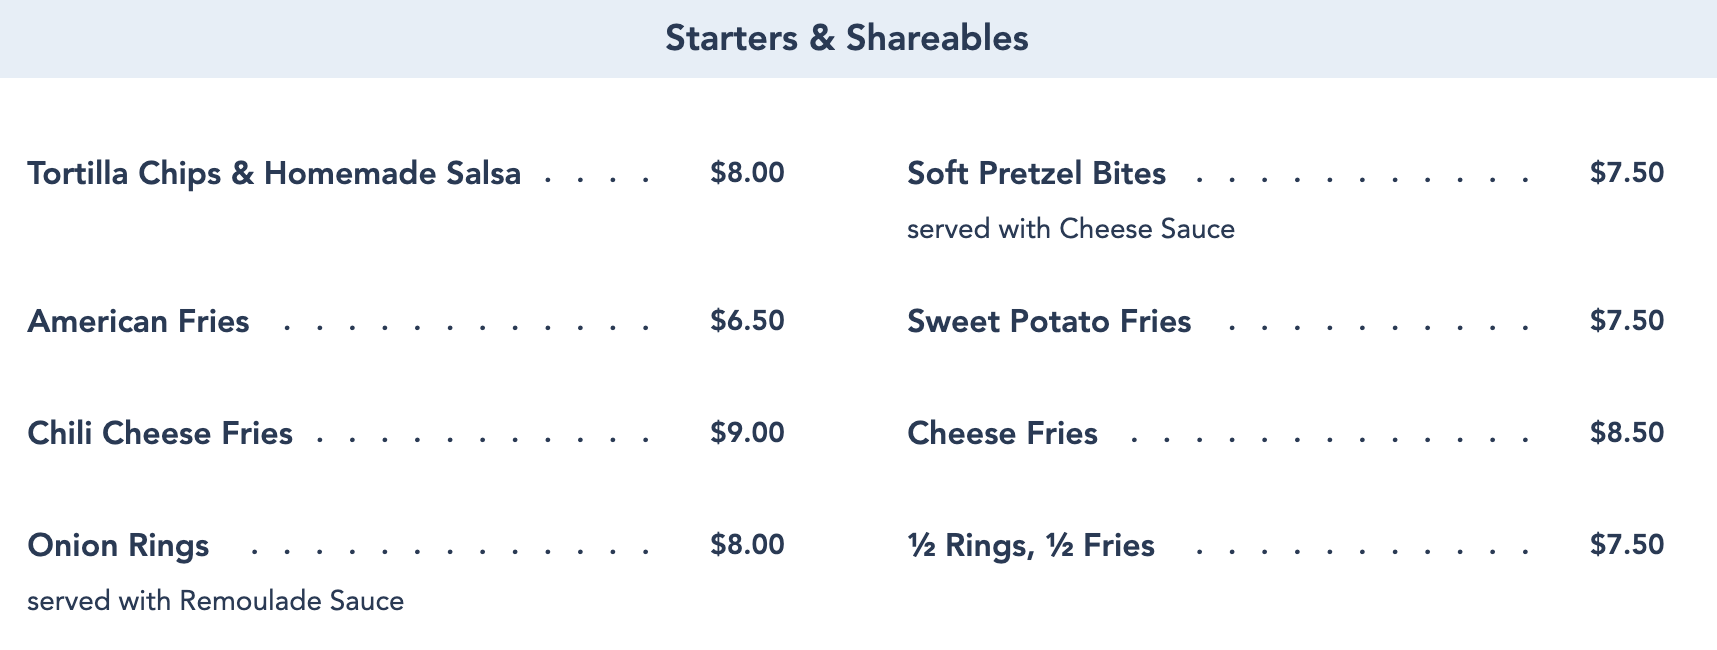Viewport: 1717px width, 650px height.
Task: Click the Tortilla Chips $8.00 price
Action: click(x=747, y=173)
